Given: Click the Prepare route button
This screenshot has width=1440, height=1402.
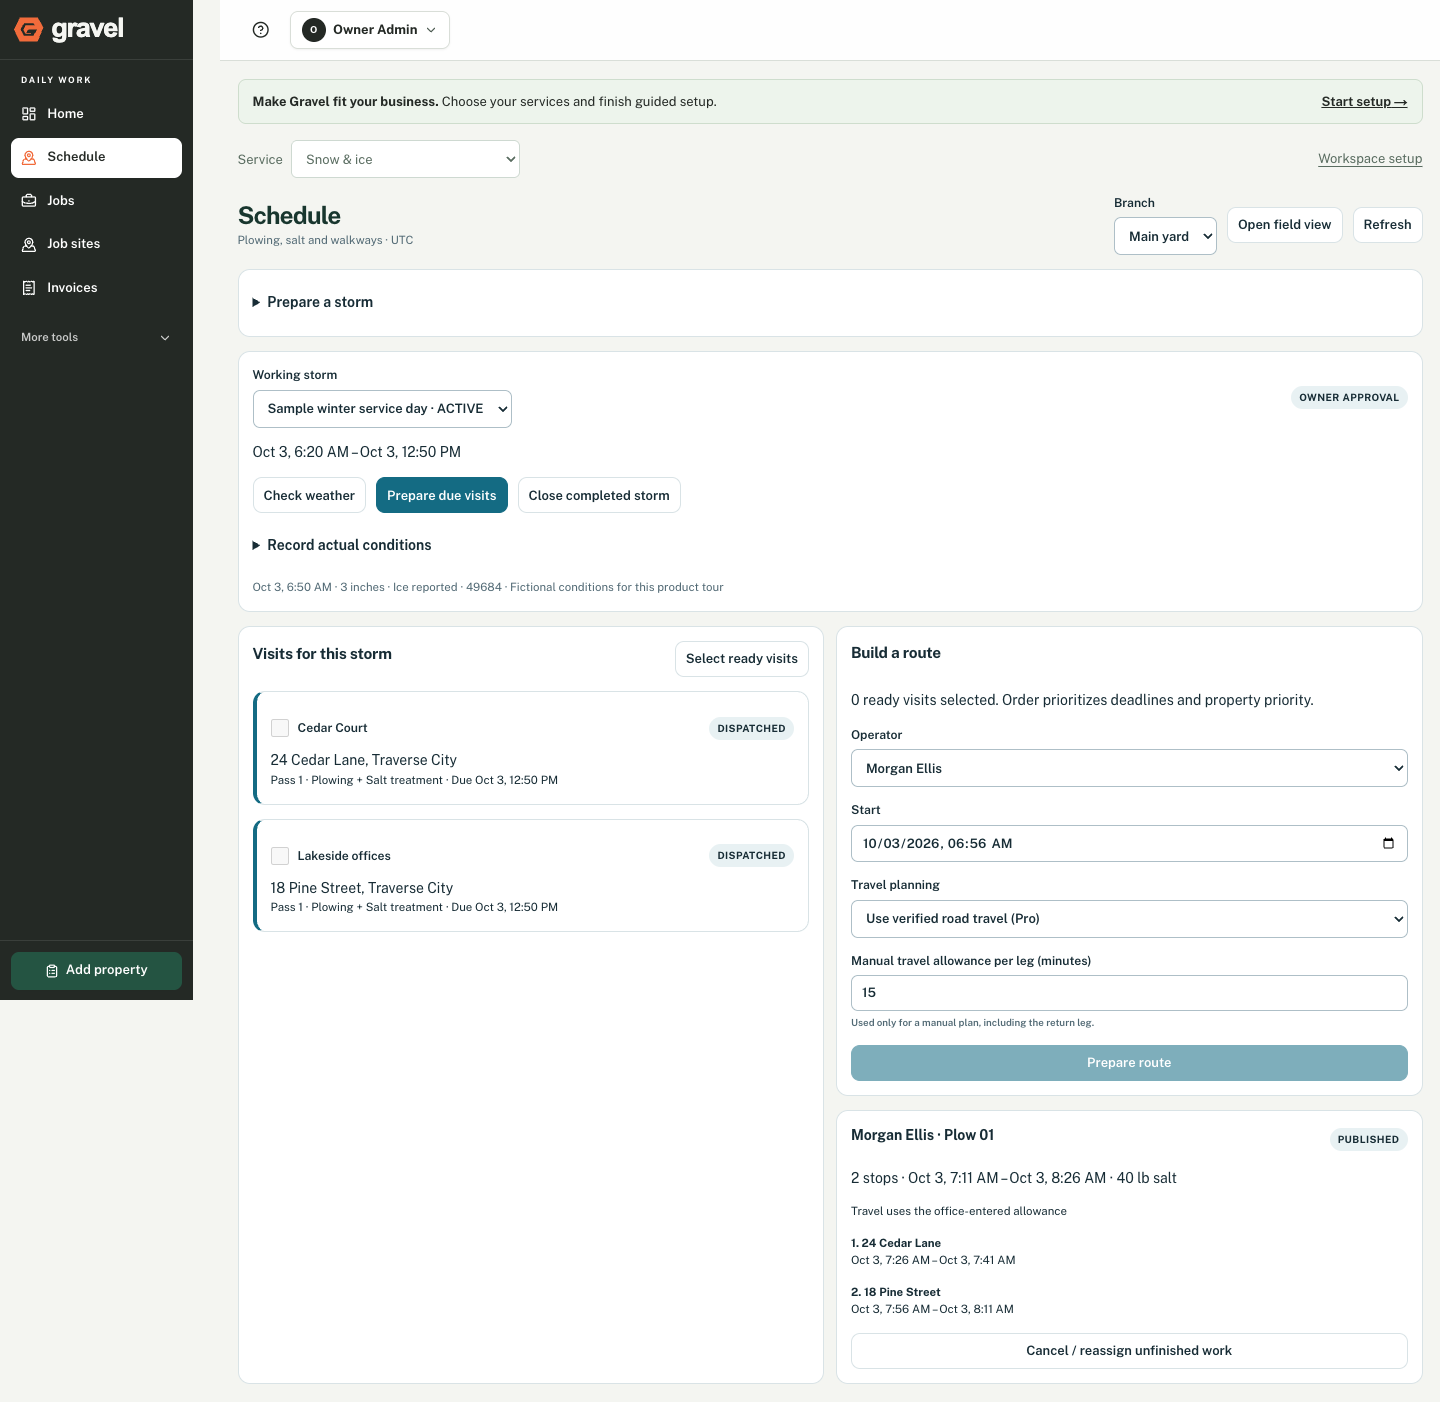Looking at the screenshot, I should [x=1129, y=1063].
